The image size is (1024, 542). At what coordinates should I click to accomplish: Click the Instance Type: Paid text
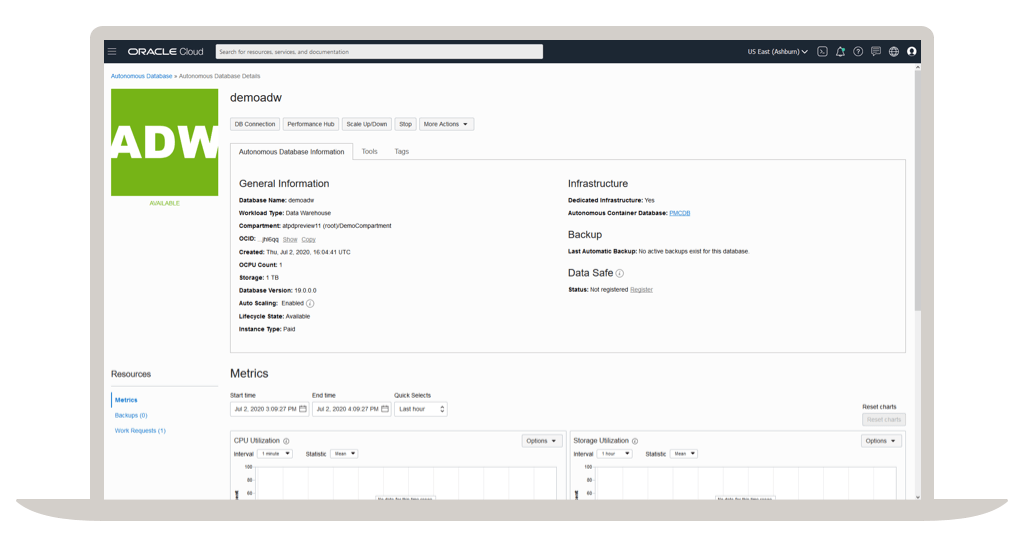pos(267,329)
